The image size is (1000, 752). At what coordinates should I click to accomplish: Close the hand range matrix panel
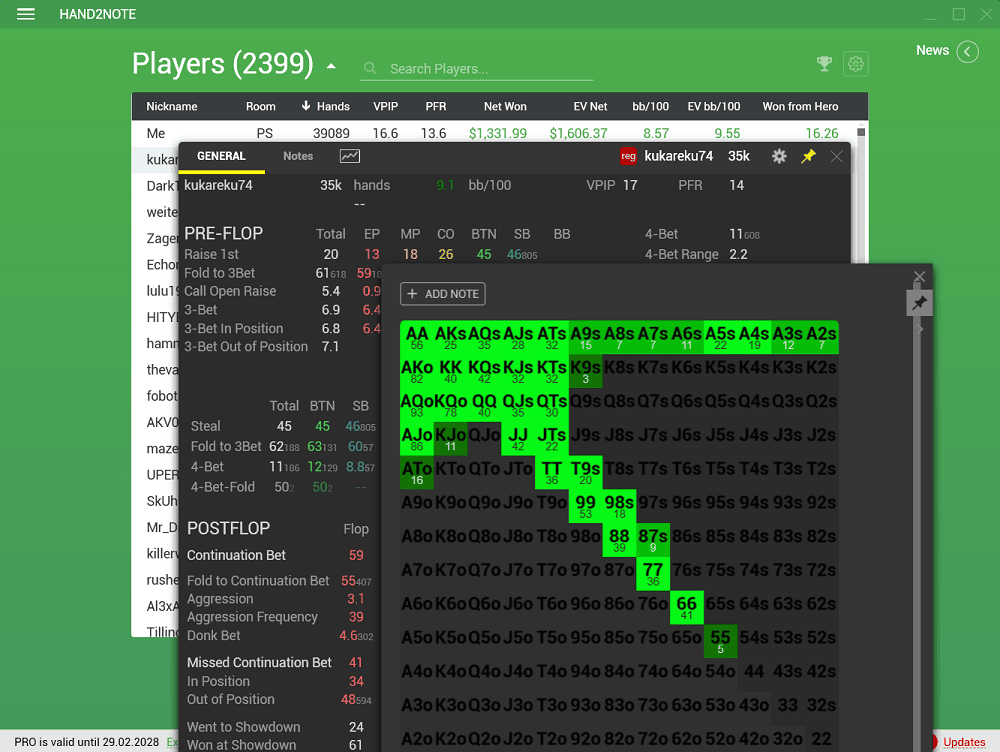coord(919,277)
